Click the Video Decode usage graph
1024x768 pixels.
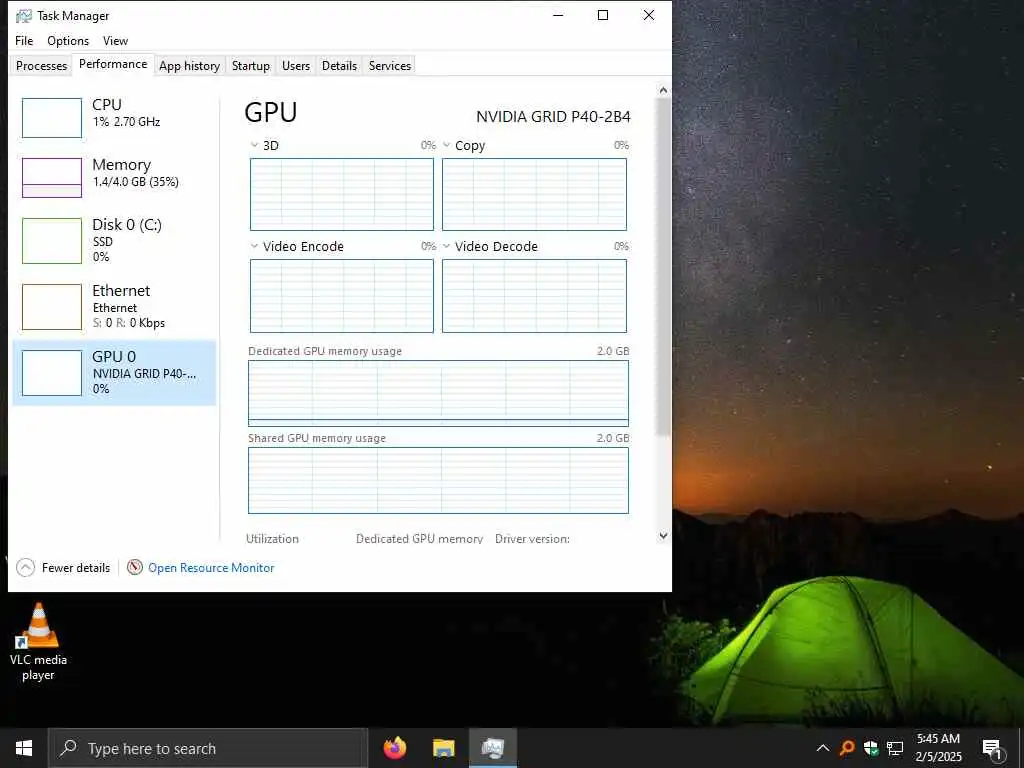(534, 296)
